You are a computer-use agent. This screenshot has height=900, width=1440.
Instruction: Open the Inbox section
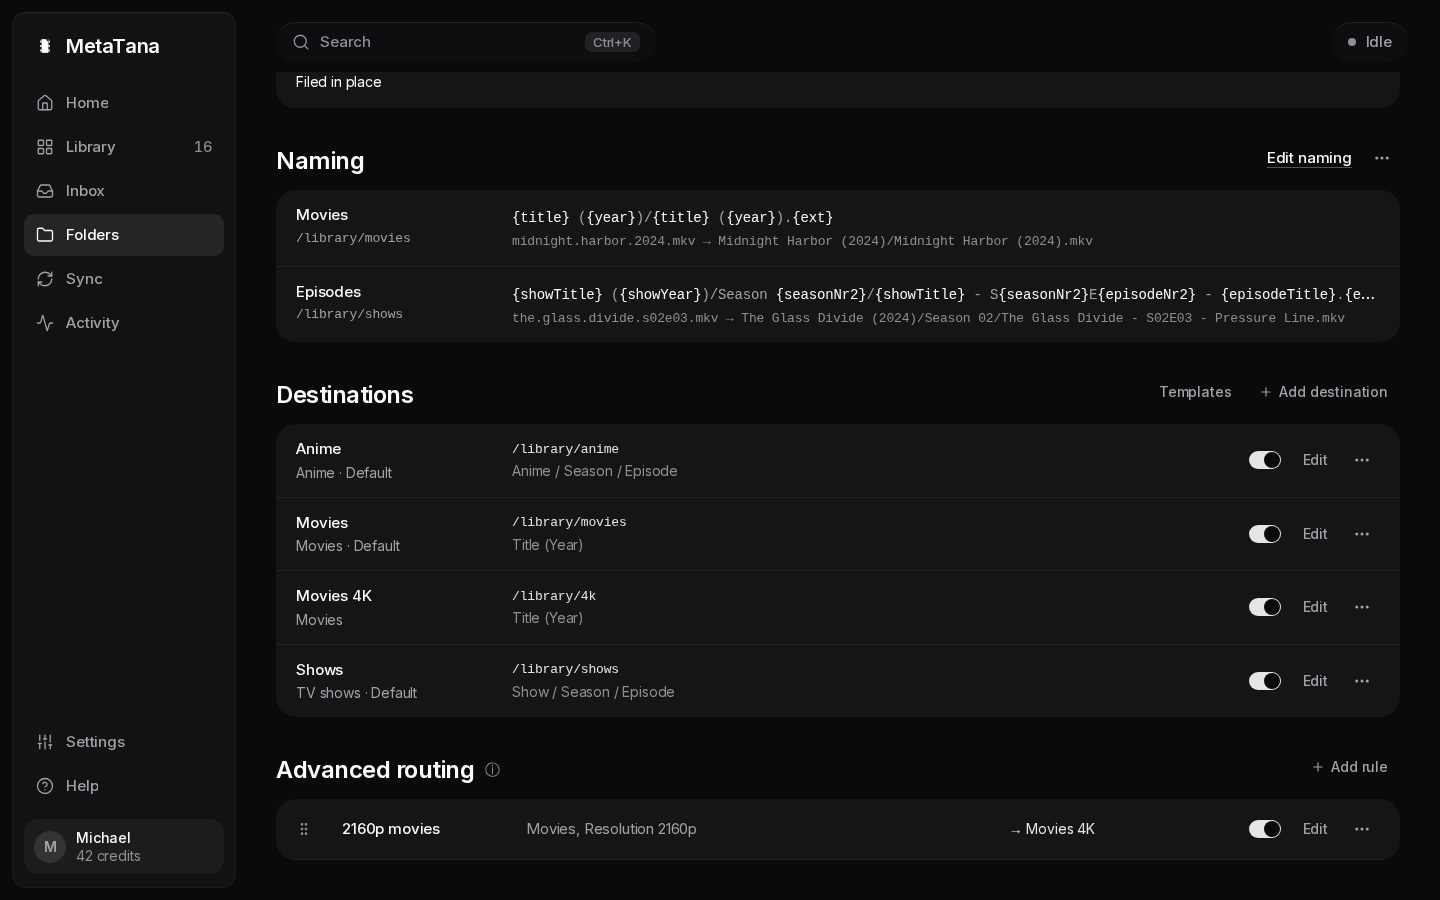click(x=124, y=191)
